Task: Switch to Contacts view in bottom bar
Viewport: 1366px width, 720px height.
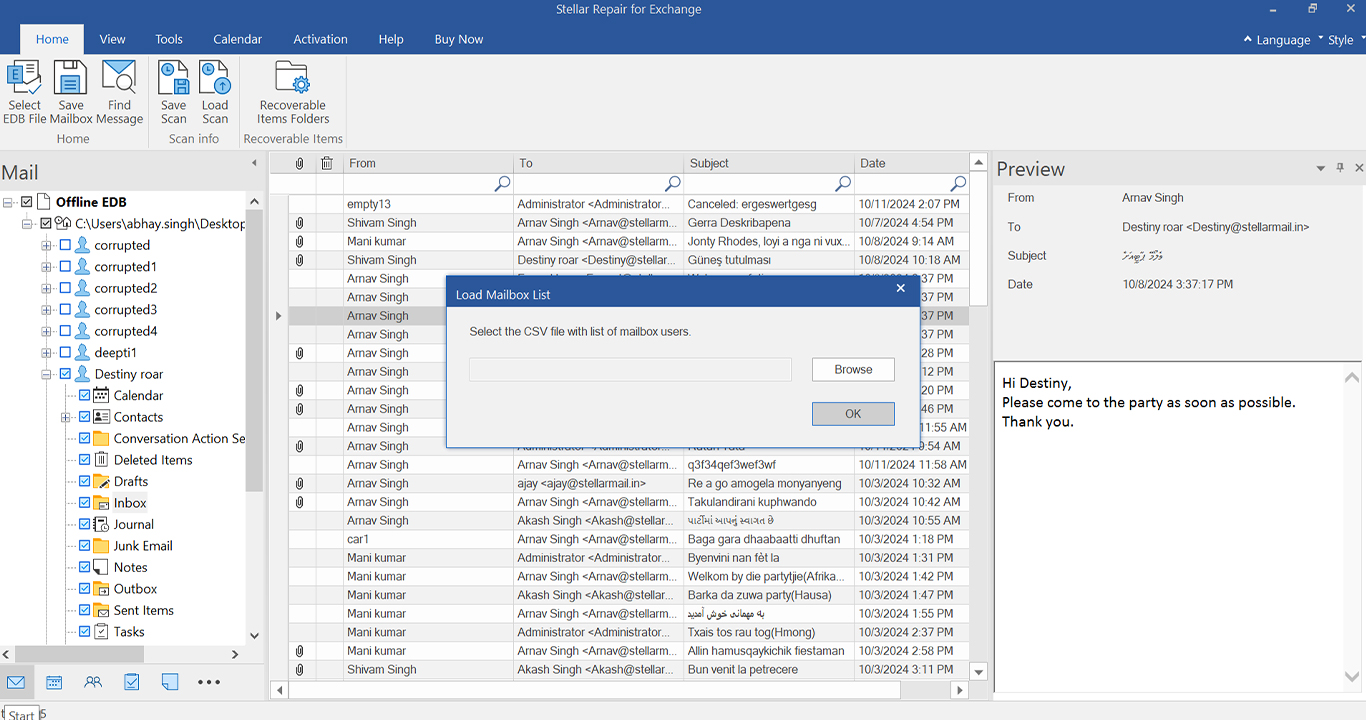Action: [93, 682]
